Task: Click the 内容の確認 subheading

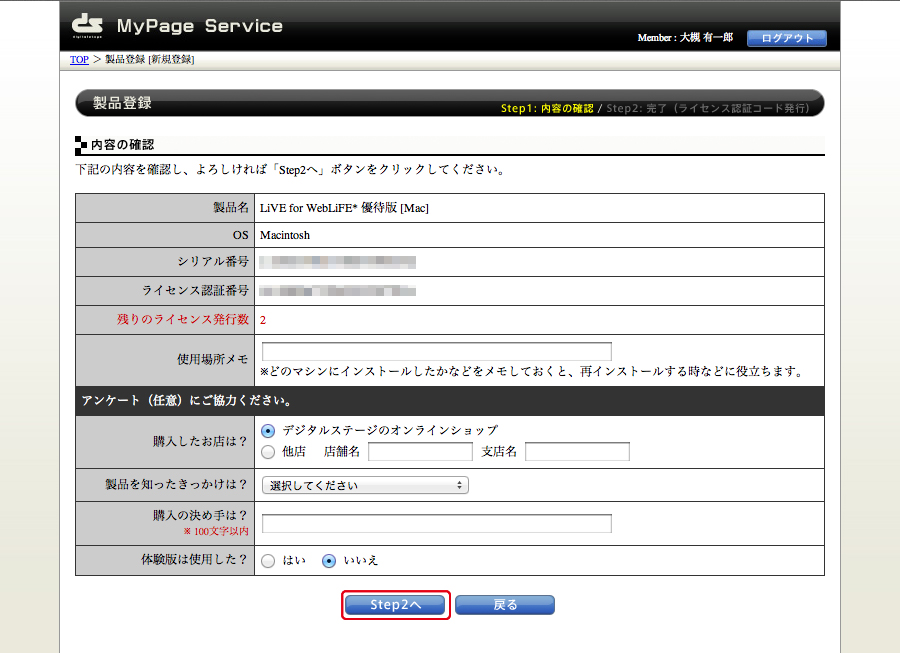Action: [122, 145]
